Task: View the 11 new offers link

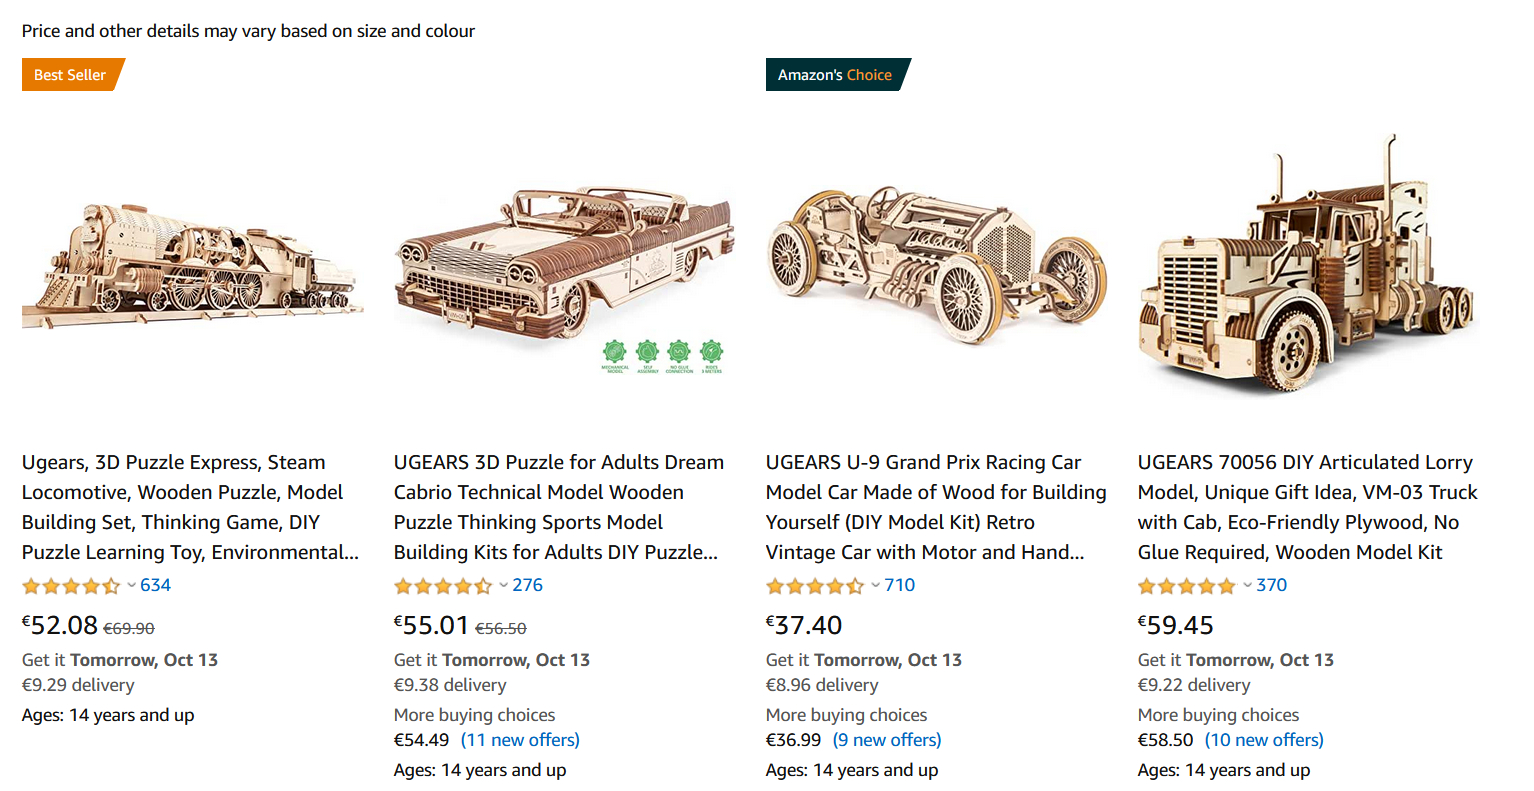Action: point(520,740)
